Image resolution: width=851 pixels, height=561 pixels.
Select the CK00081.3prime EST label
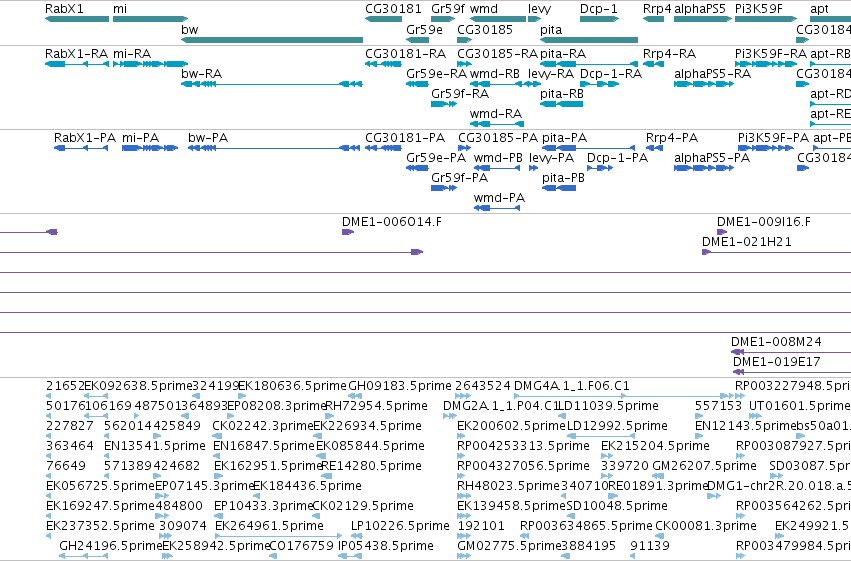click(x=706, y=526)
